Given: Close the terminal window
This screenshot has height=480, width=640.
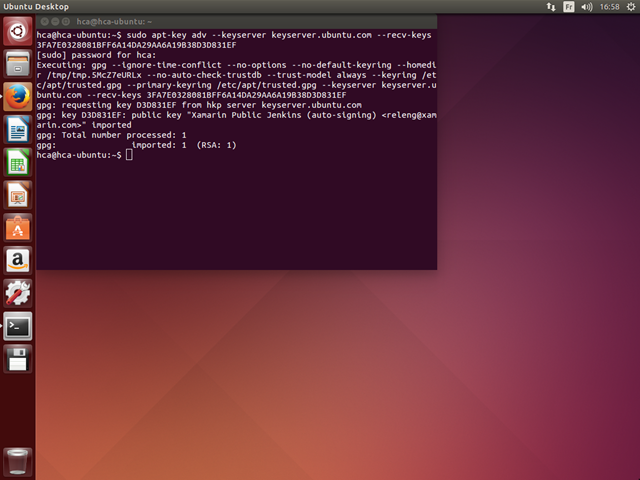Looking at the screenshot, I should (x=44, y=21).
